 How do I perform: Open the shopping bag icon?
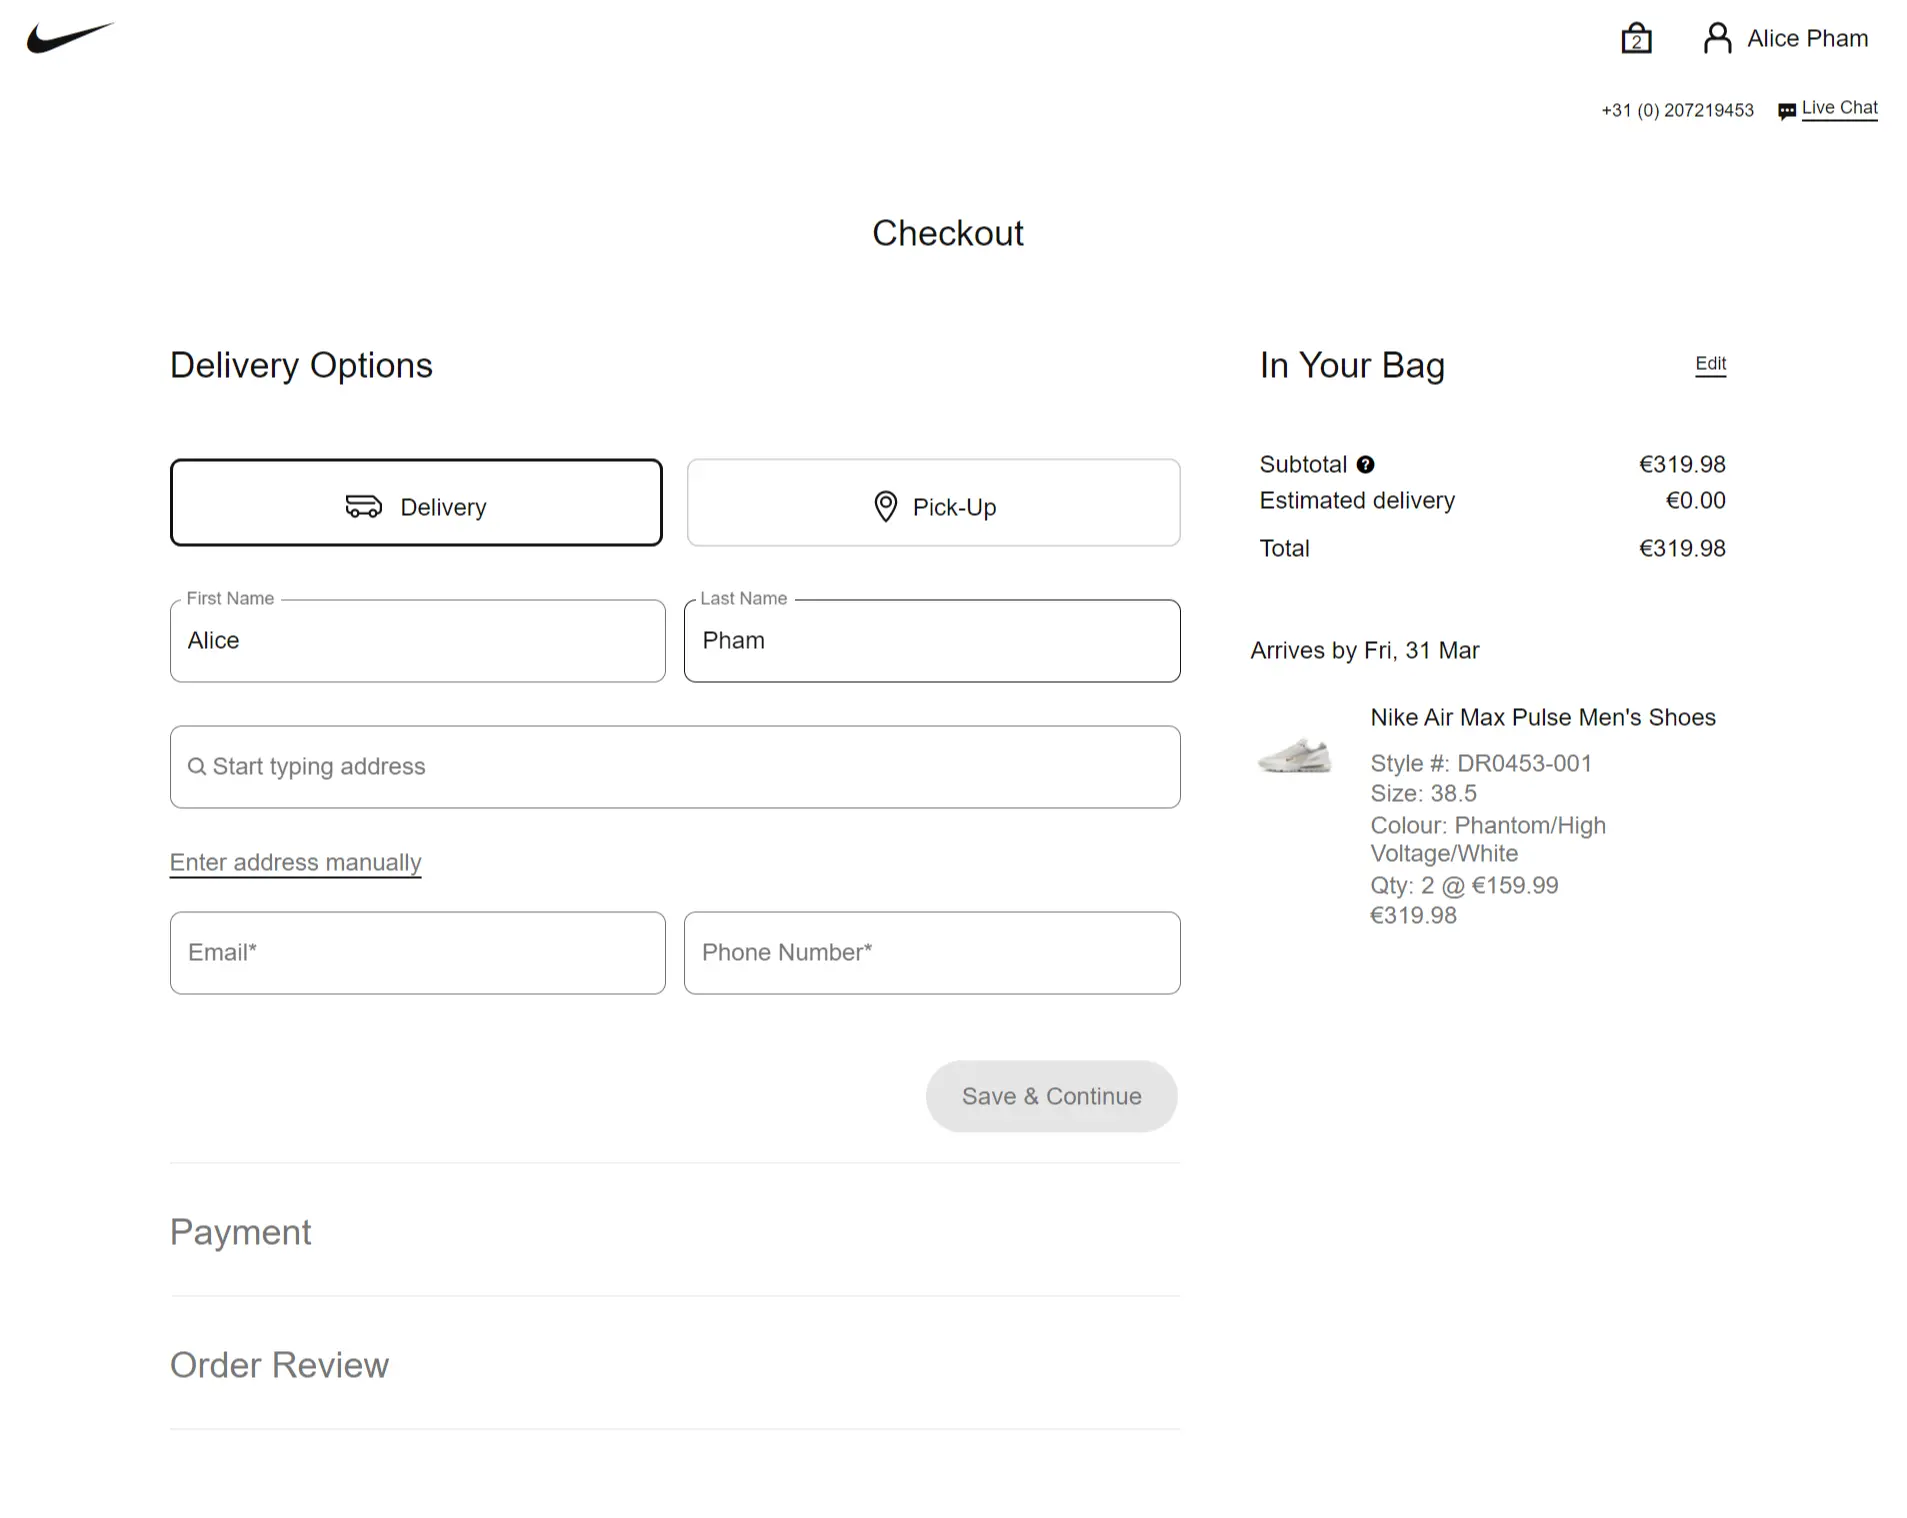click(1636, 38)
